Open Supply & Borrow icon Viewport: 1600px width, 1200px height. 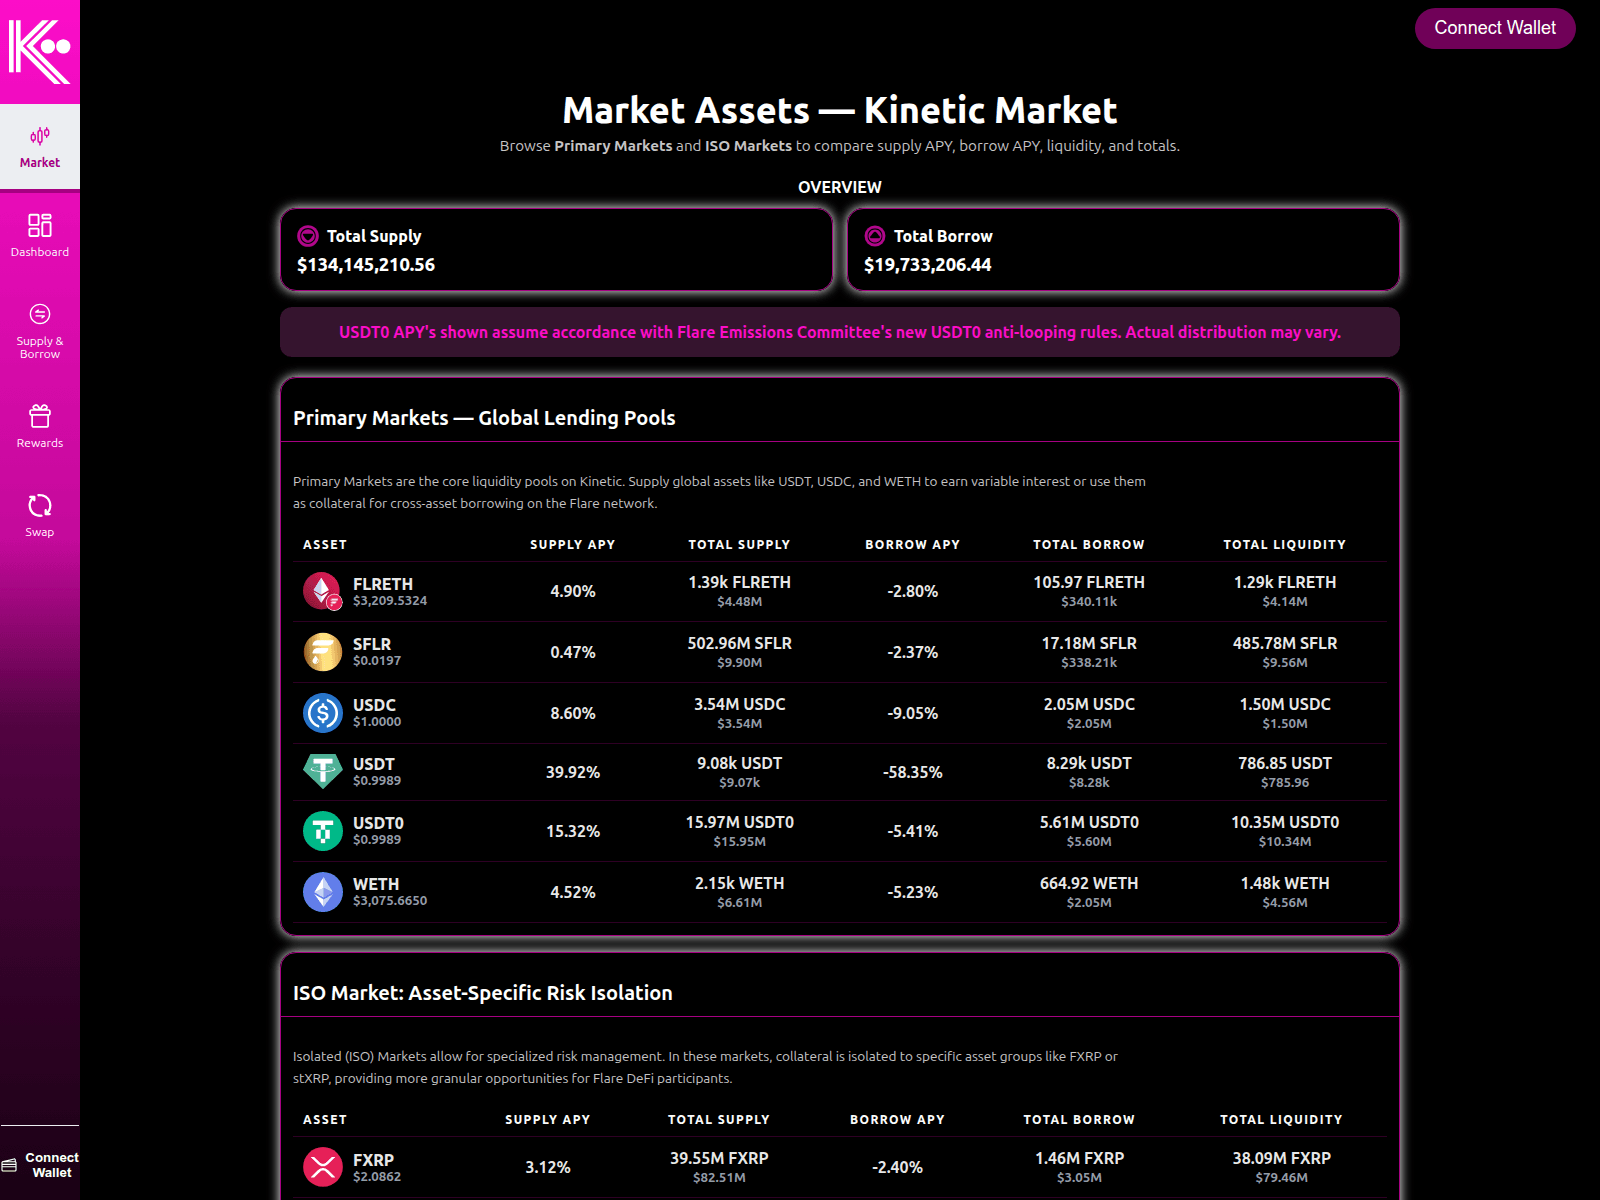40,314
